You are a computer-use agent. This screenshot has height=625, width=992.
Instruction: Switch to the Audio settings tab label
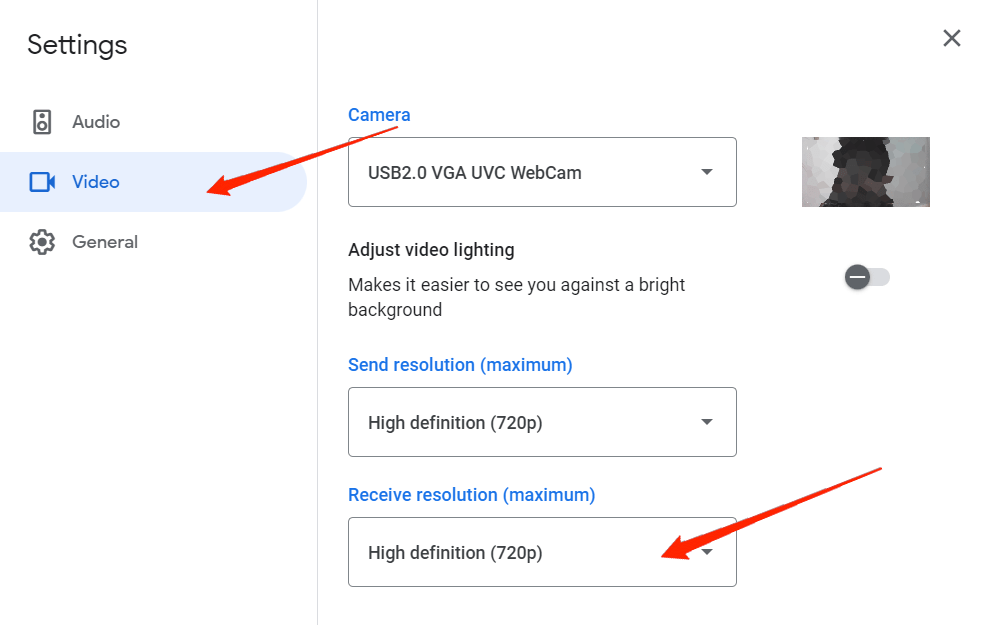(96, 122)
